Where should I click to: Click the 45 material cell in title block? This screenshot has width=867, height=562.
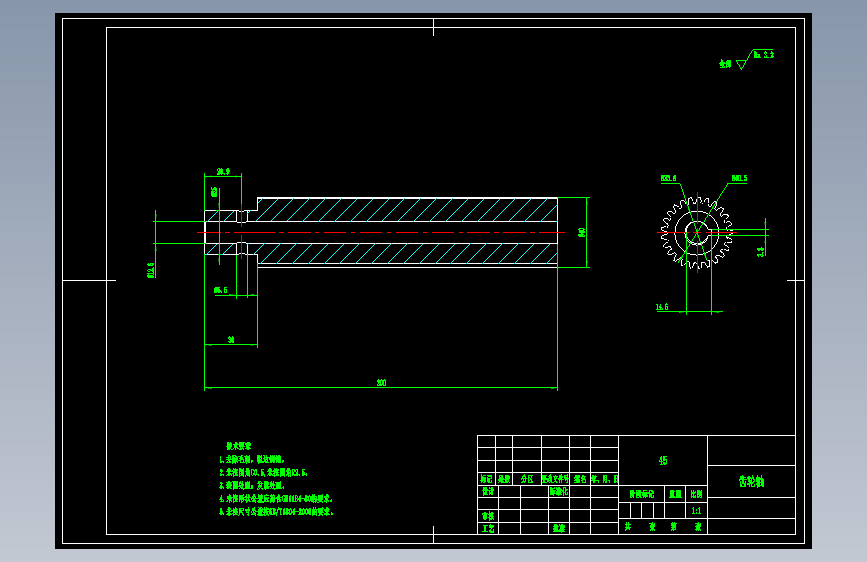[663, 461]
